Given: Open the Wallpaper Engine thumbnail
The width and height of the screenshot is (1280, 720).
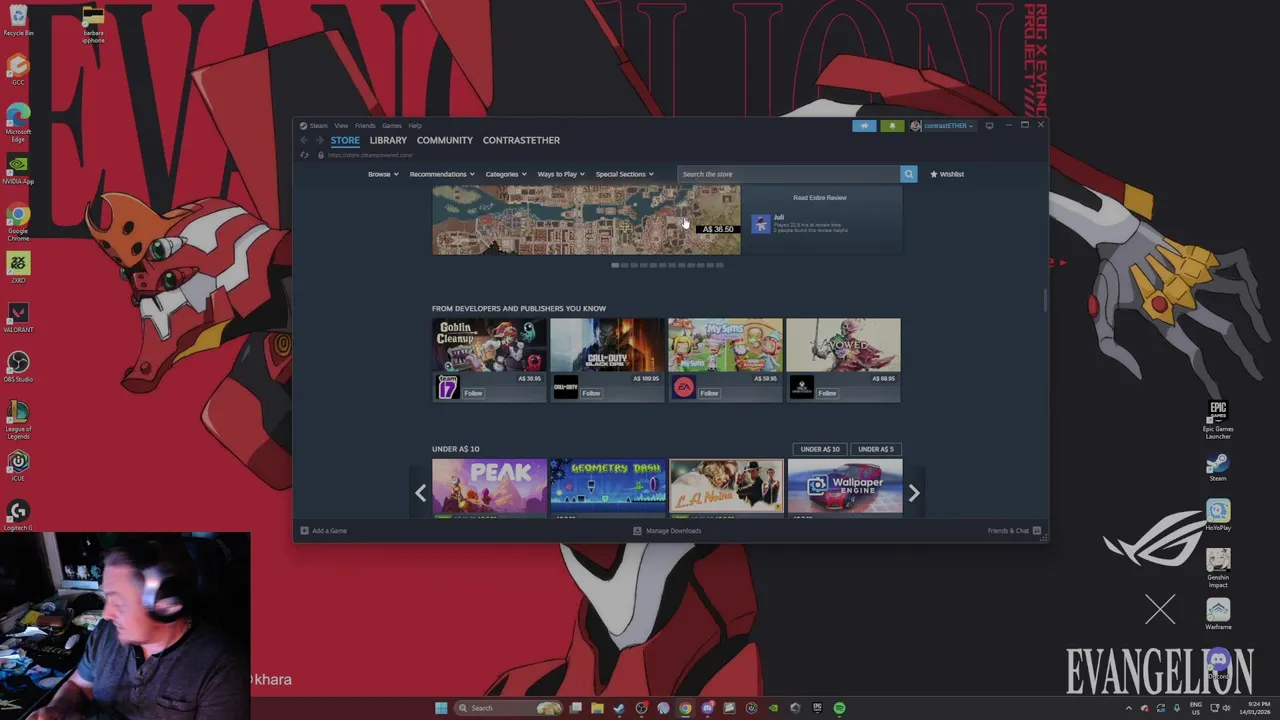Looking at the screenshot, I should coord(845,487).
